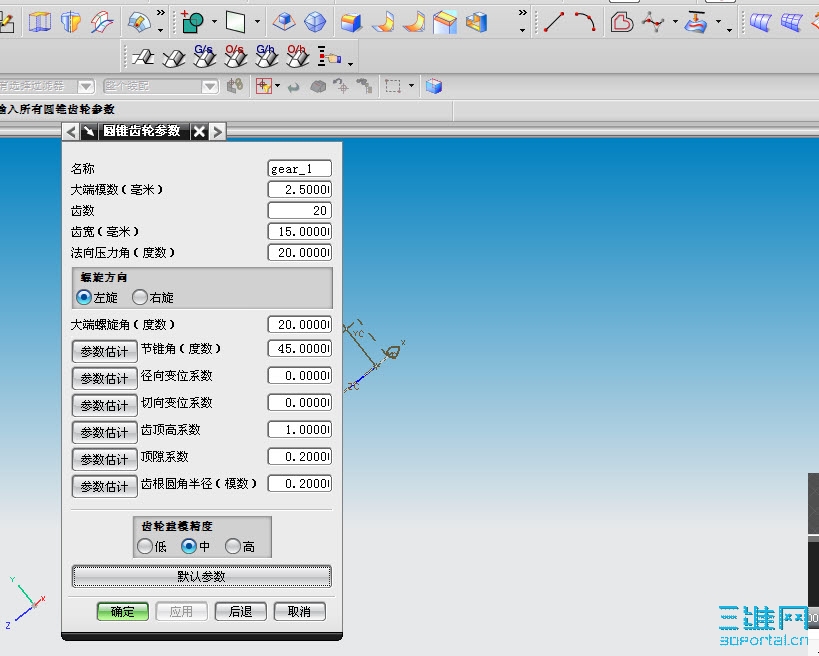
Task: Expand dropdown beside spline points icon
Action: click(x=675, y=22)
